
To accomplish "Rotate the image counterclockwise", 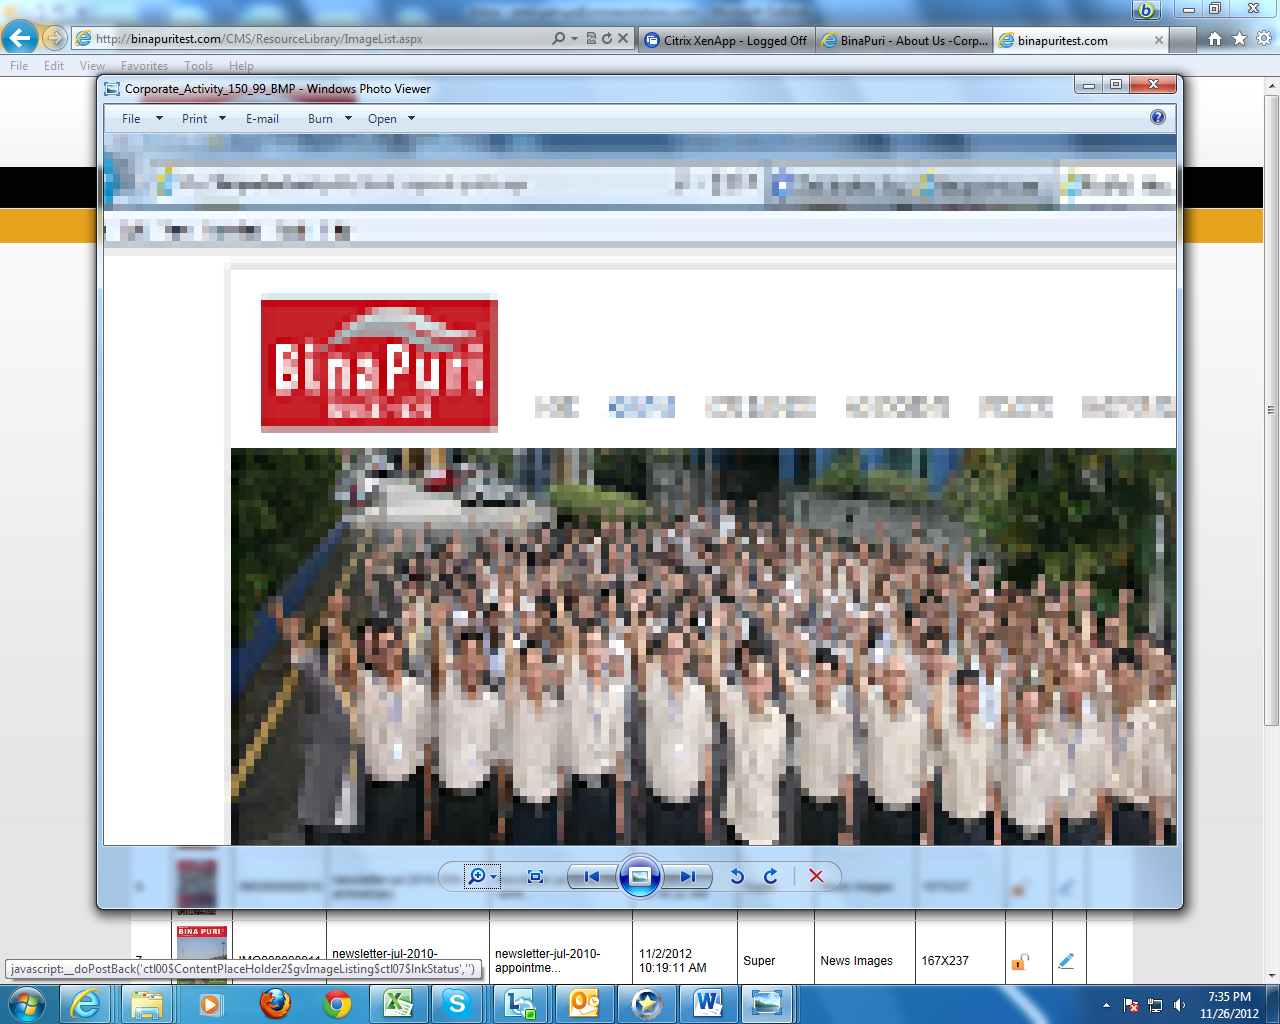I will click(737, 877).
